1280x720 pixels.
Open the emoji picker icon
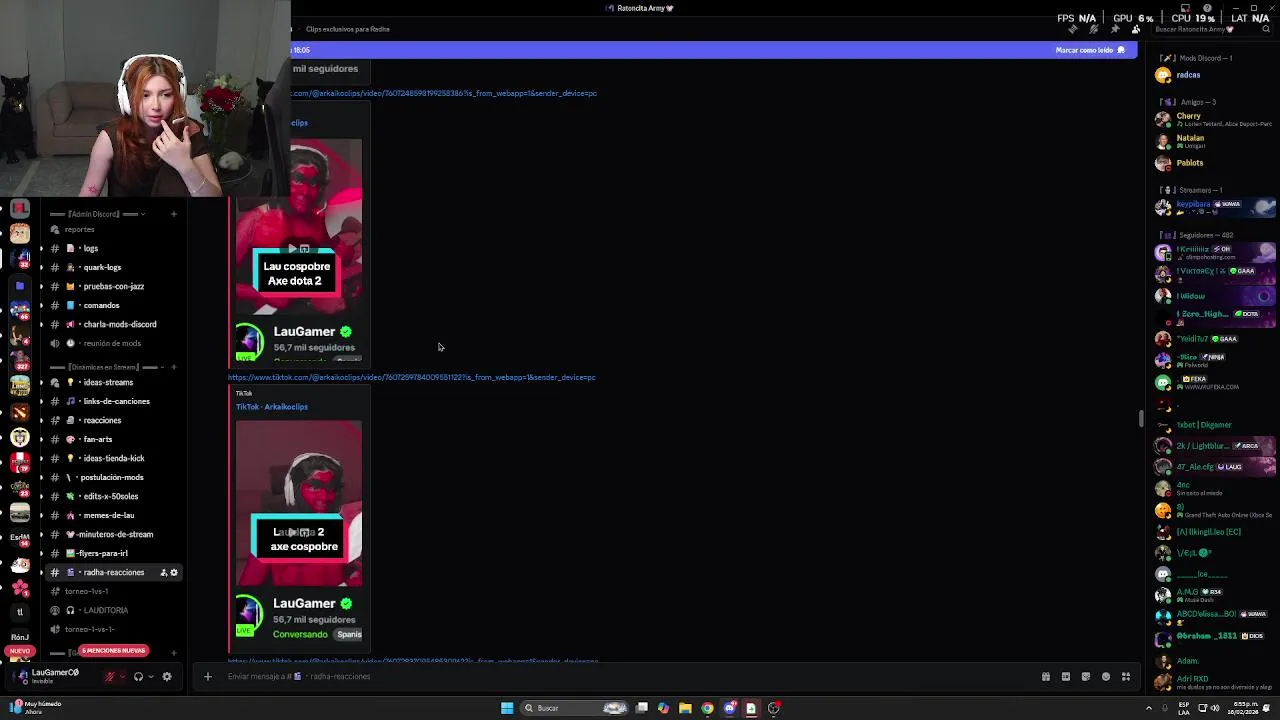coord(1106,677)
